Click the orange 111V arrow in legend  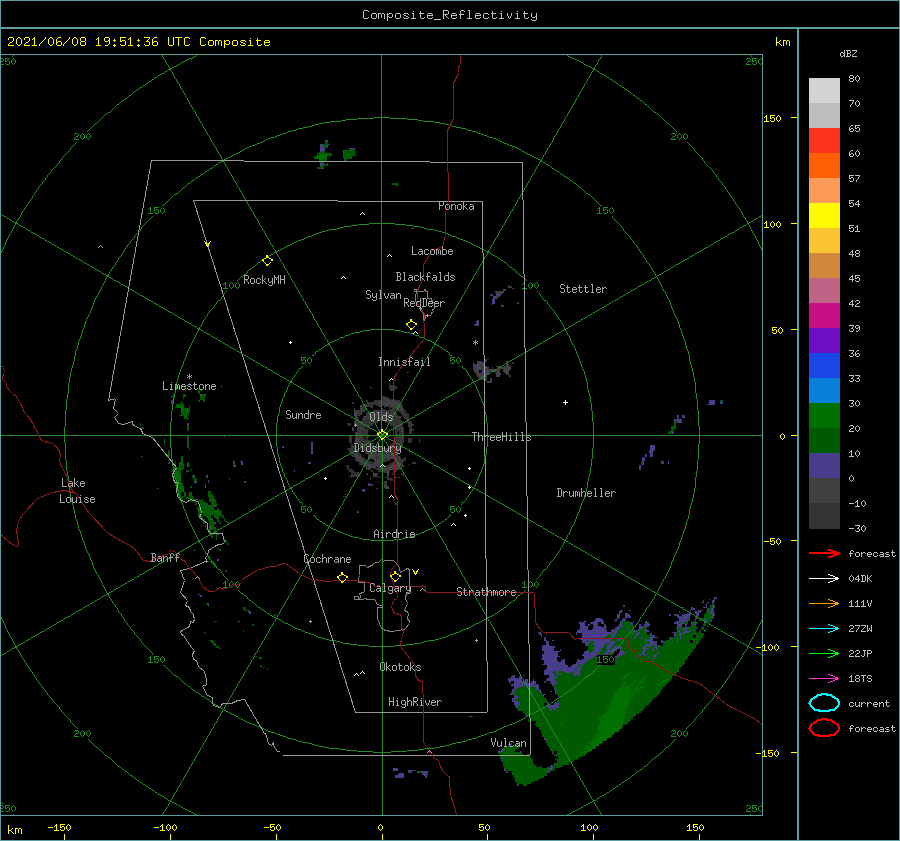[x=824, y=603]
